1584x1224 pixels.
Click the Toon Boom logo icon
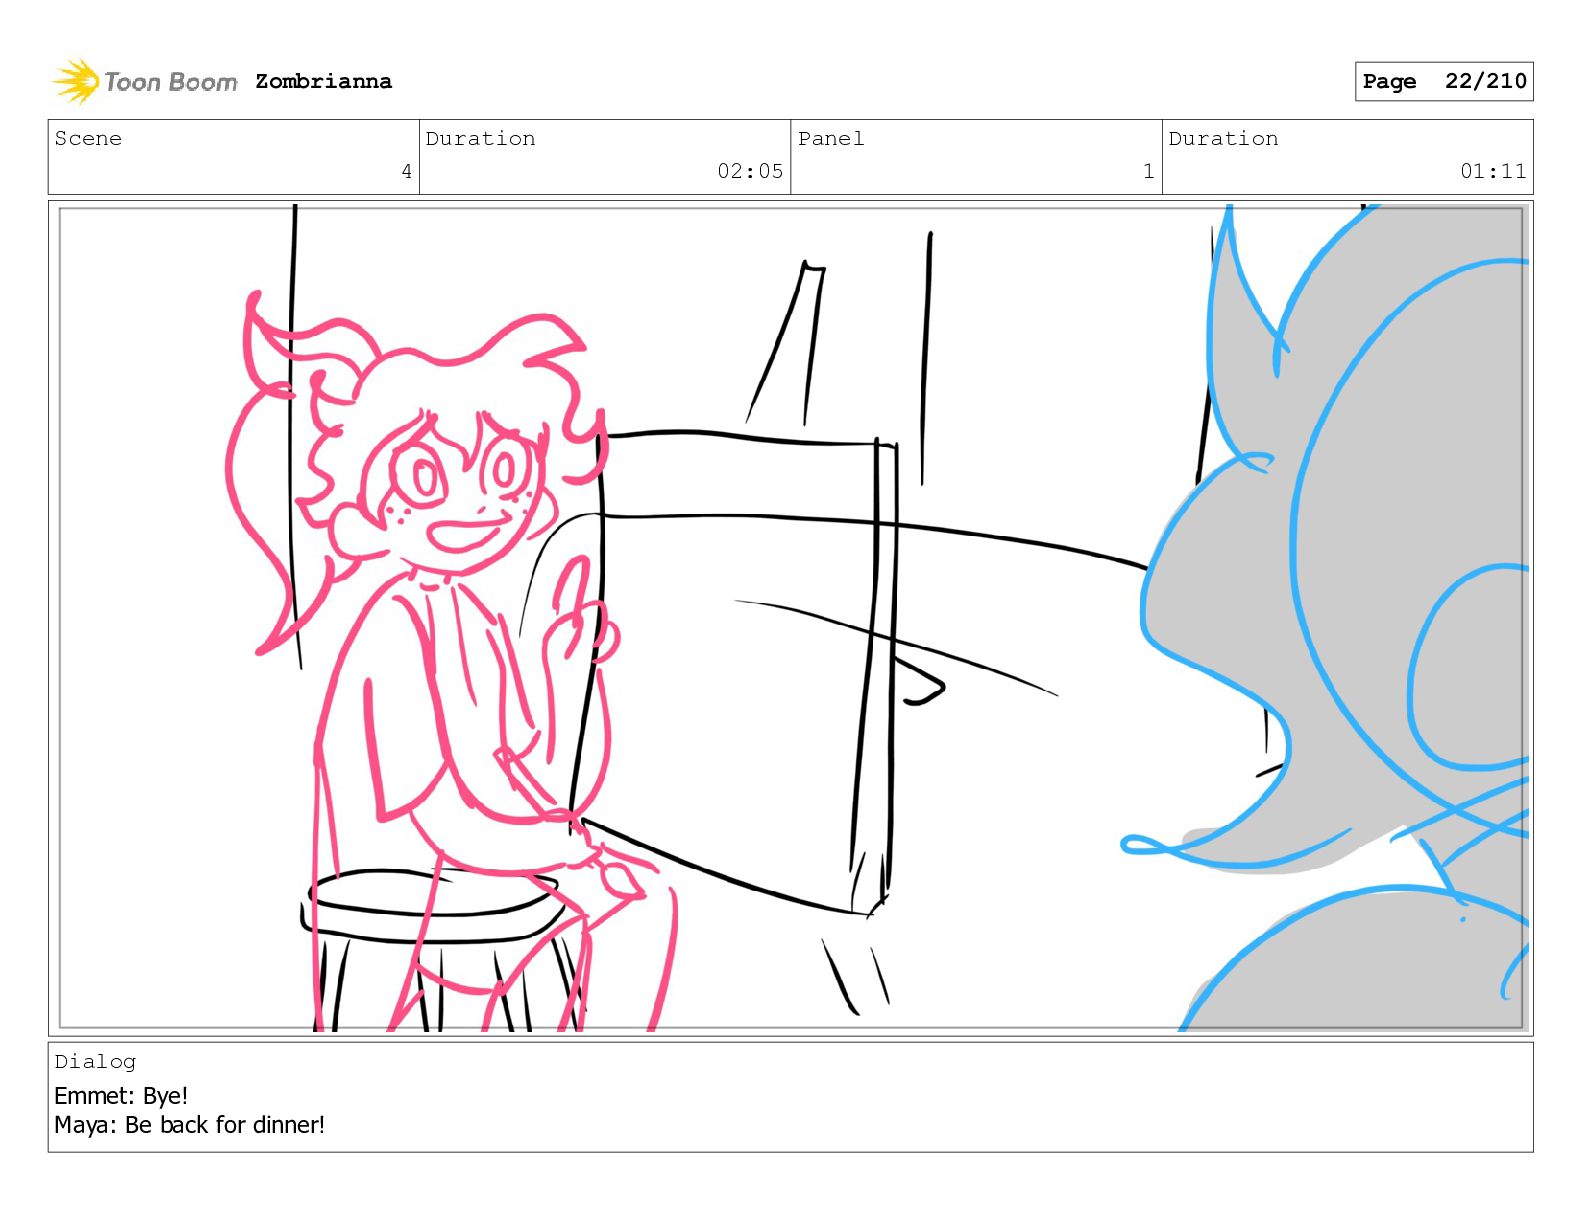point(75,81)
